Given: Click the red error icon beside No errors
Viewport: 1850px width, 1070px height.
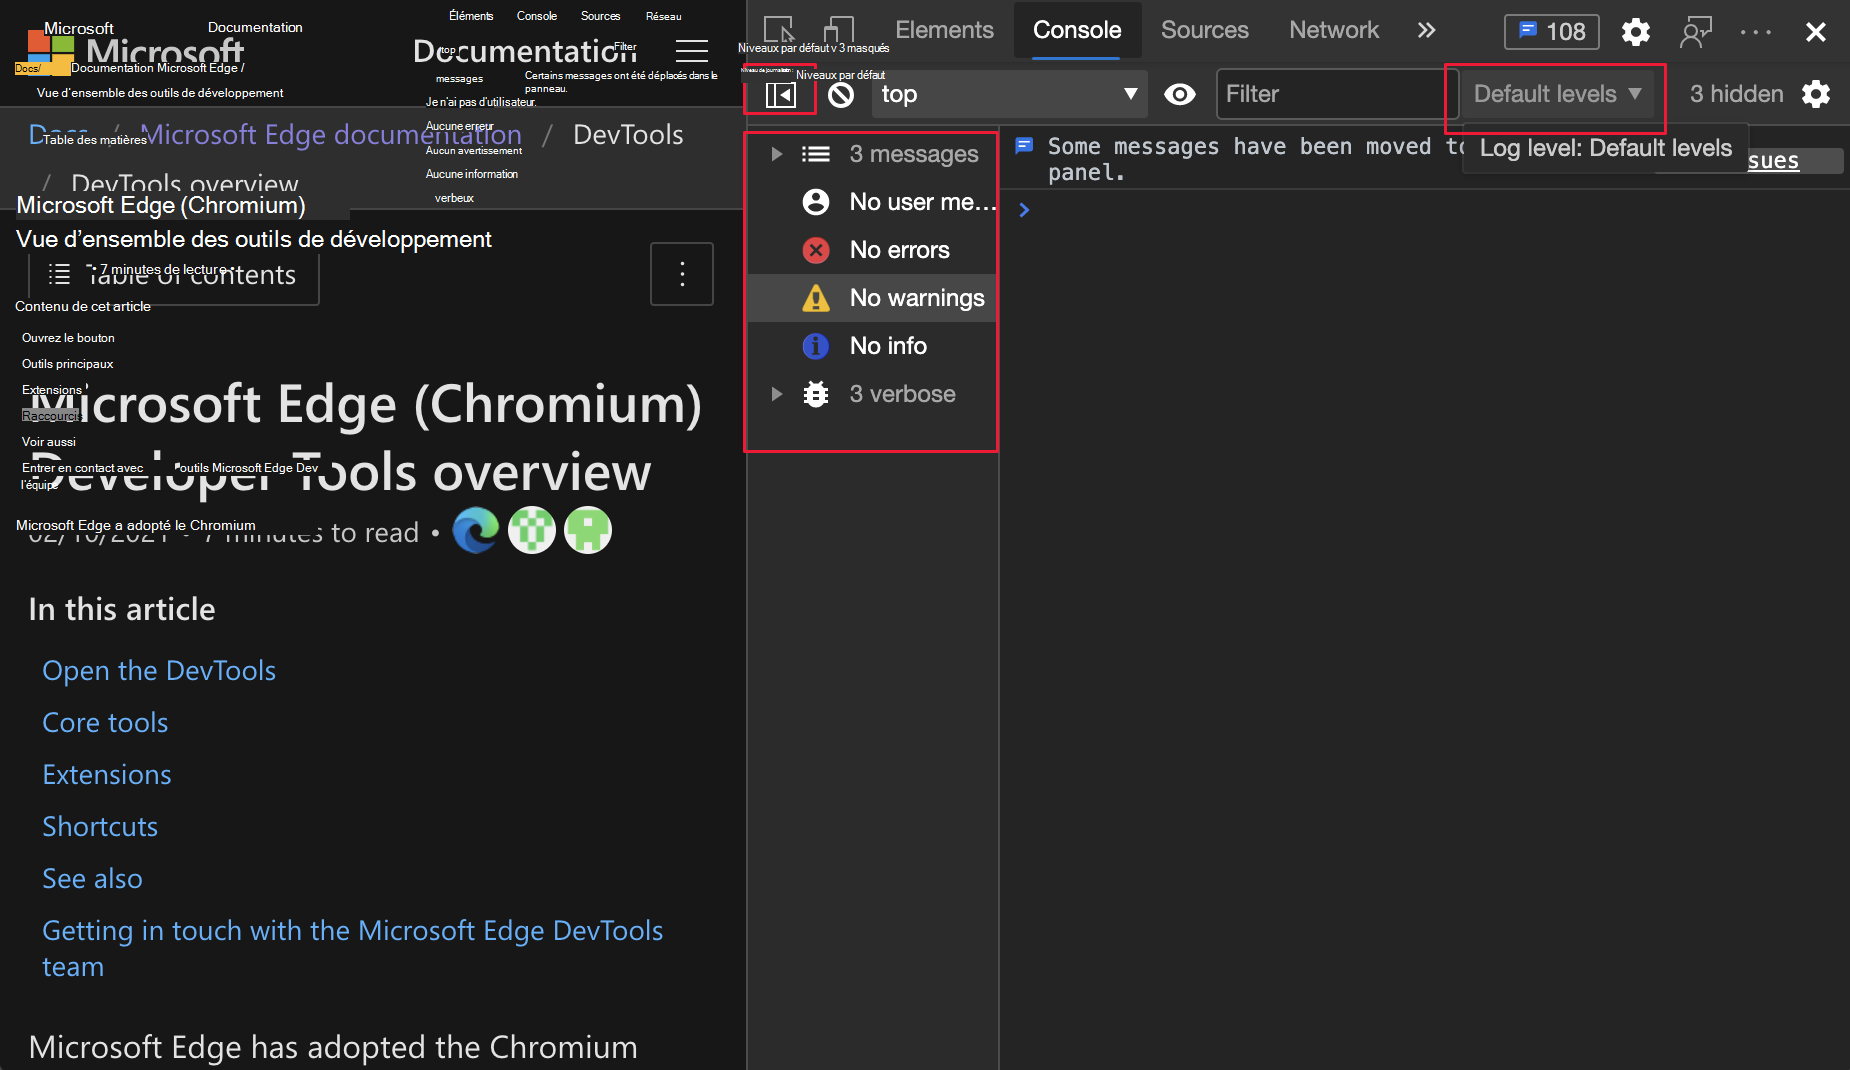Looking at the screenshot, I should pos(816,250).
